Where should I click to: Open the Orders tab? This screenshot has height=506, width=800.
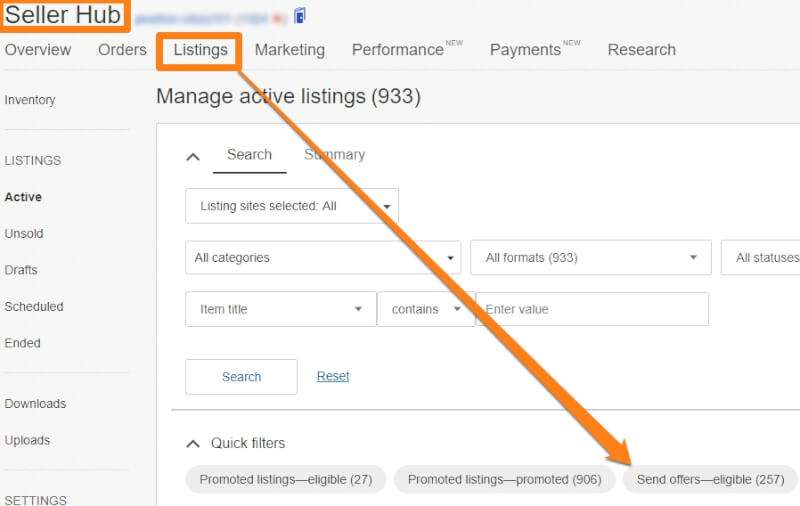(122, 50)
